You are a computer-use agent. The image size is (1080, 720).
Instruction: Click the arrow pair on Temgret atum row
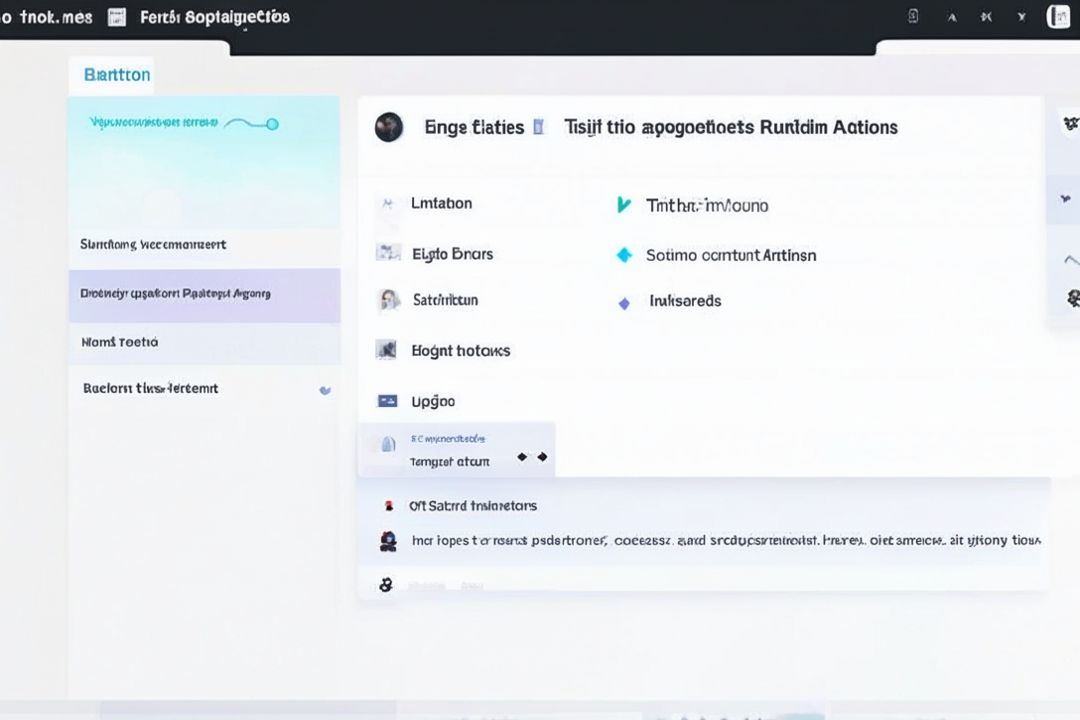point(532,457)
